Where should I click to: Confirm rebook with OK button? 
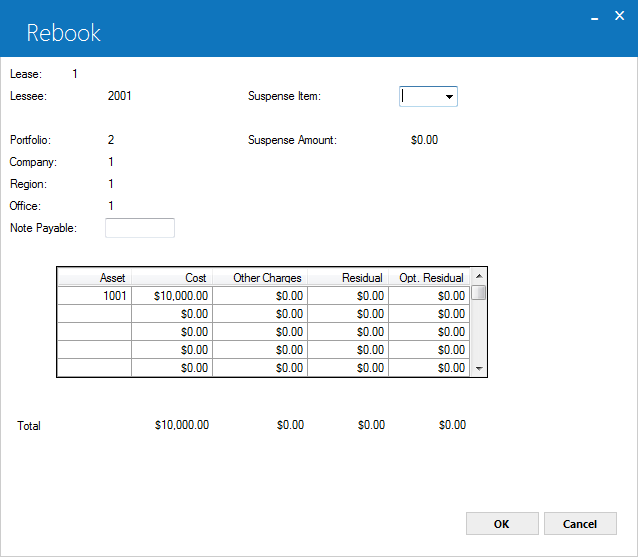[502, 524]
